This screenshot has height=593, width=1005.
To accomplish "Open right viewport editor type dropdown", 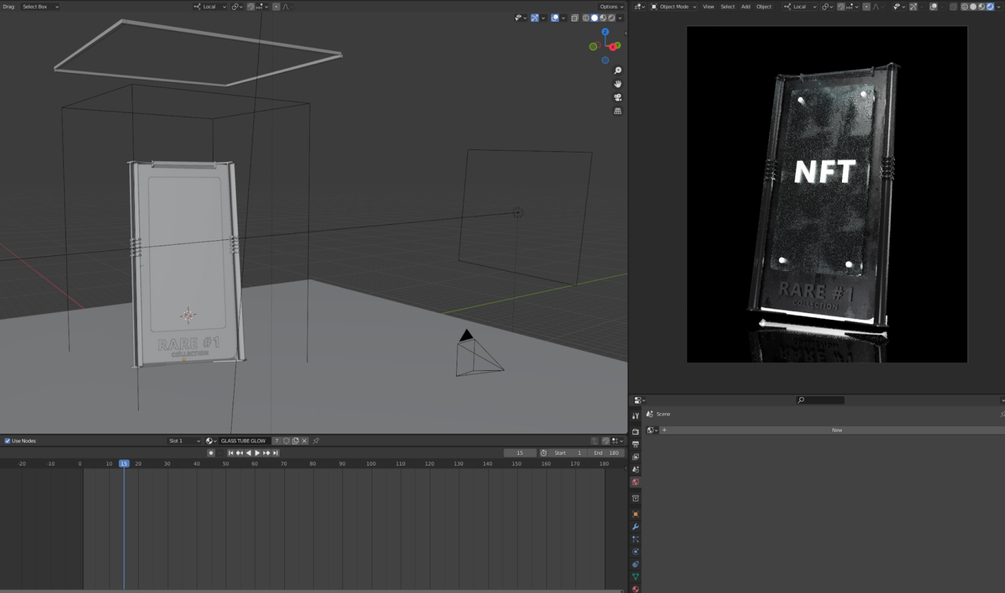I will coord(639,6).
